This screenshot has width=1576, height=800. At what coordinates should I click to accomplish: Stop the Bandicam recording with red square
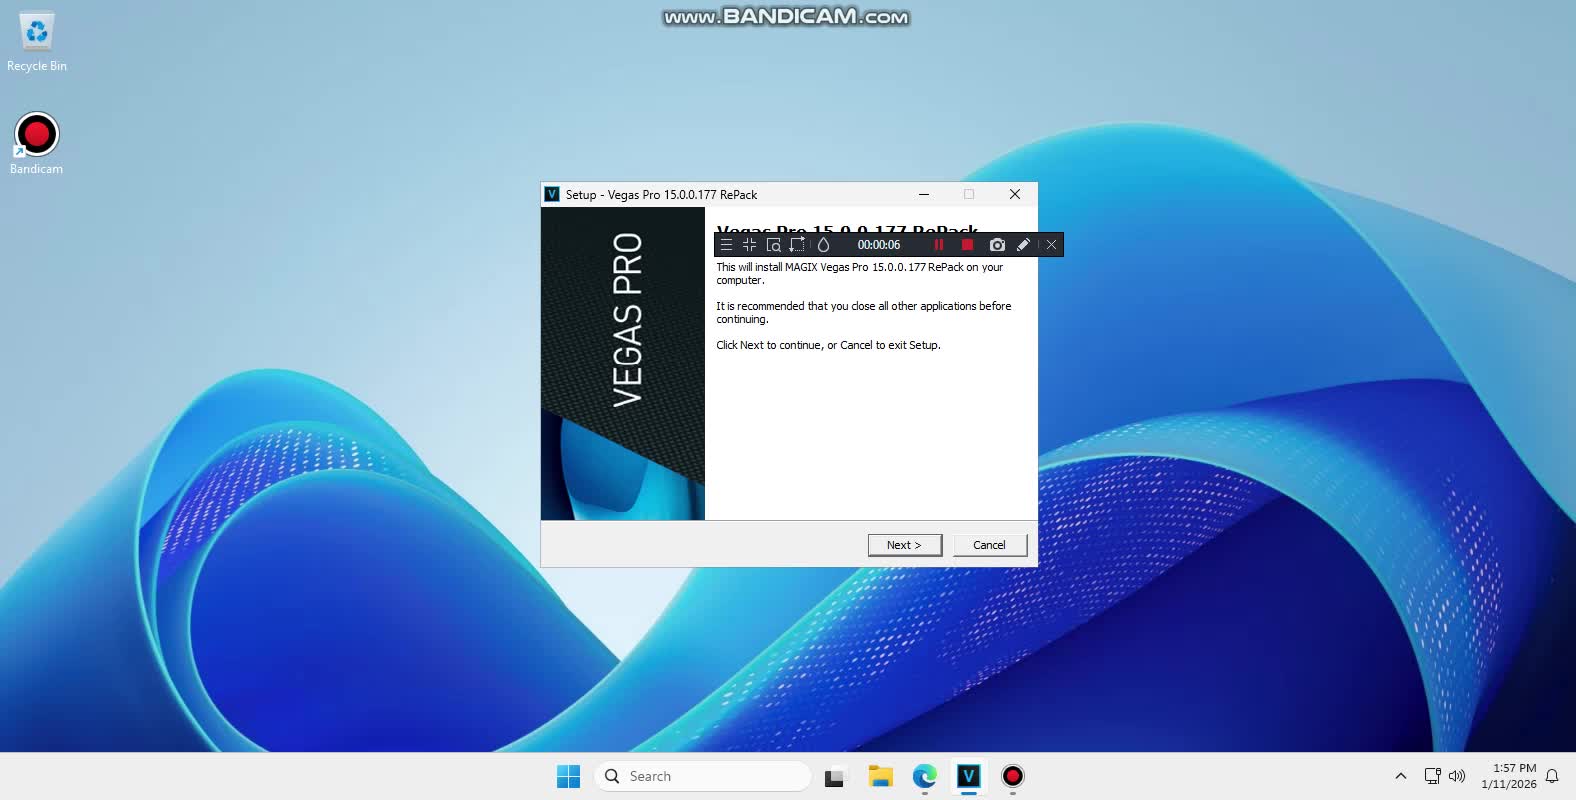pyautogui.click(x=967, y=245)
